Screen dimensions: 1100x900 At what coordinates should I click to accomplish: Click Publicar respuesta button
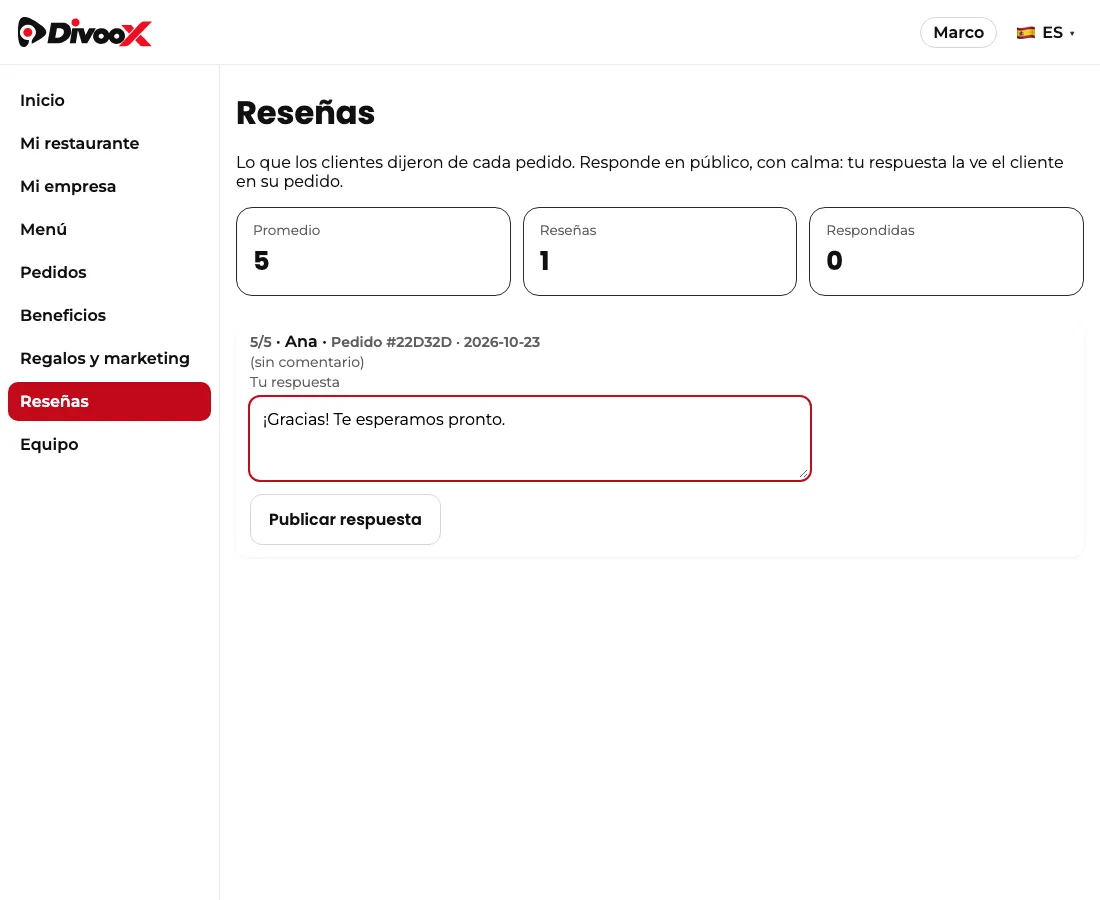point(345,519)
